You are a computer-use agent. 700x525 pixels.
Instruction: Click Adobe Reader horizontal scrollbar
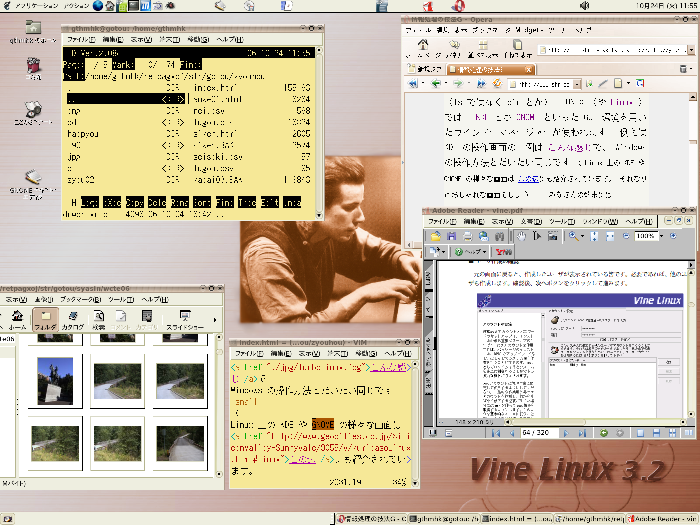pos(594,422)
